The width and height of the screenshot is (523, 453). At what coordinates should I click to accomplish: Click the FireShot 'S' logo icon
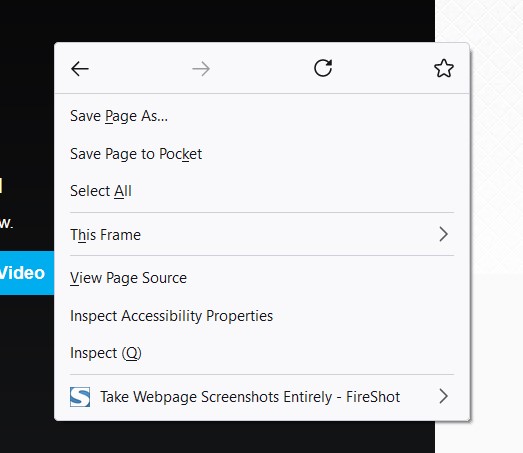(80, 397)
